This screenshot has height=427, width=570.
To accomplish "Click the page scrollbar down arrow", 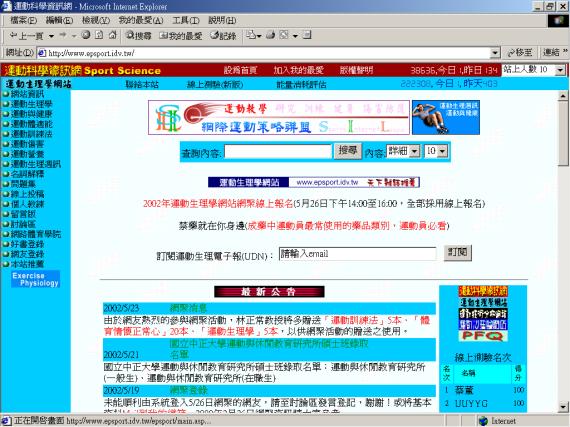I will click(x=563, y=407).
